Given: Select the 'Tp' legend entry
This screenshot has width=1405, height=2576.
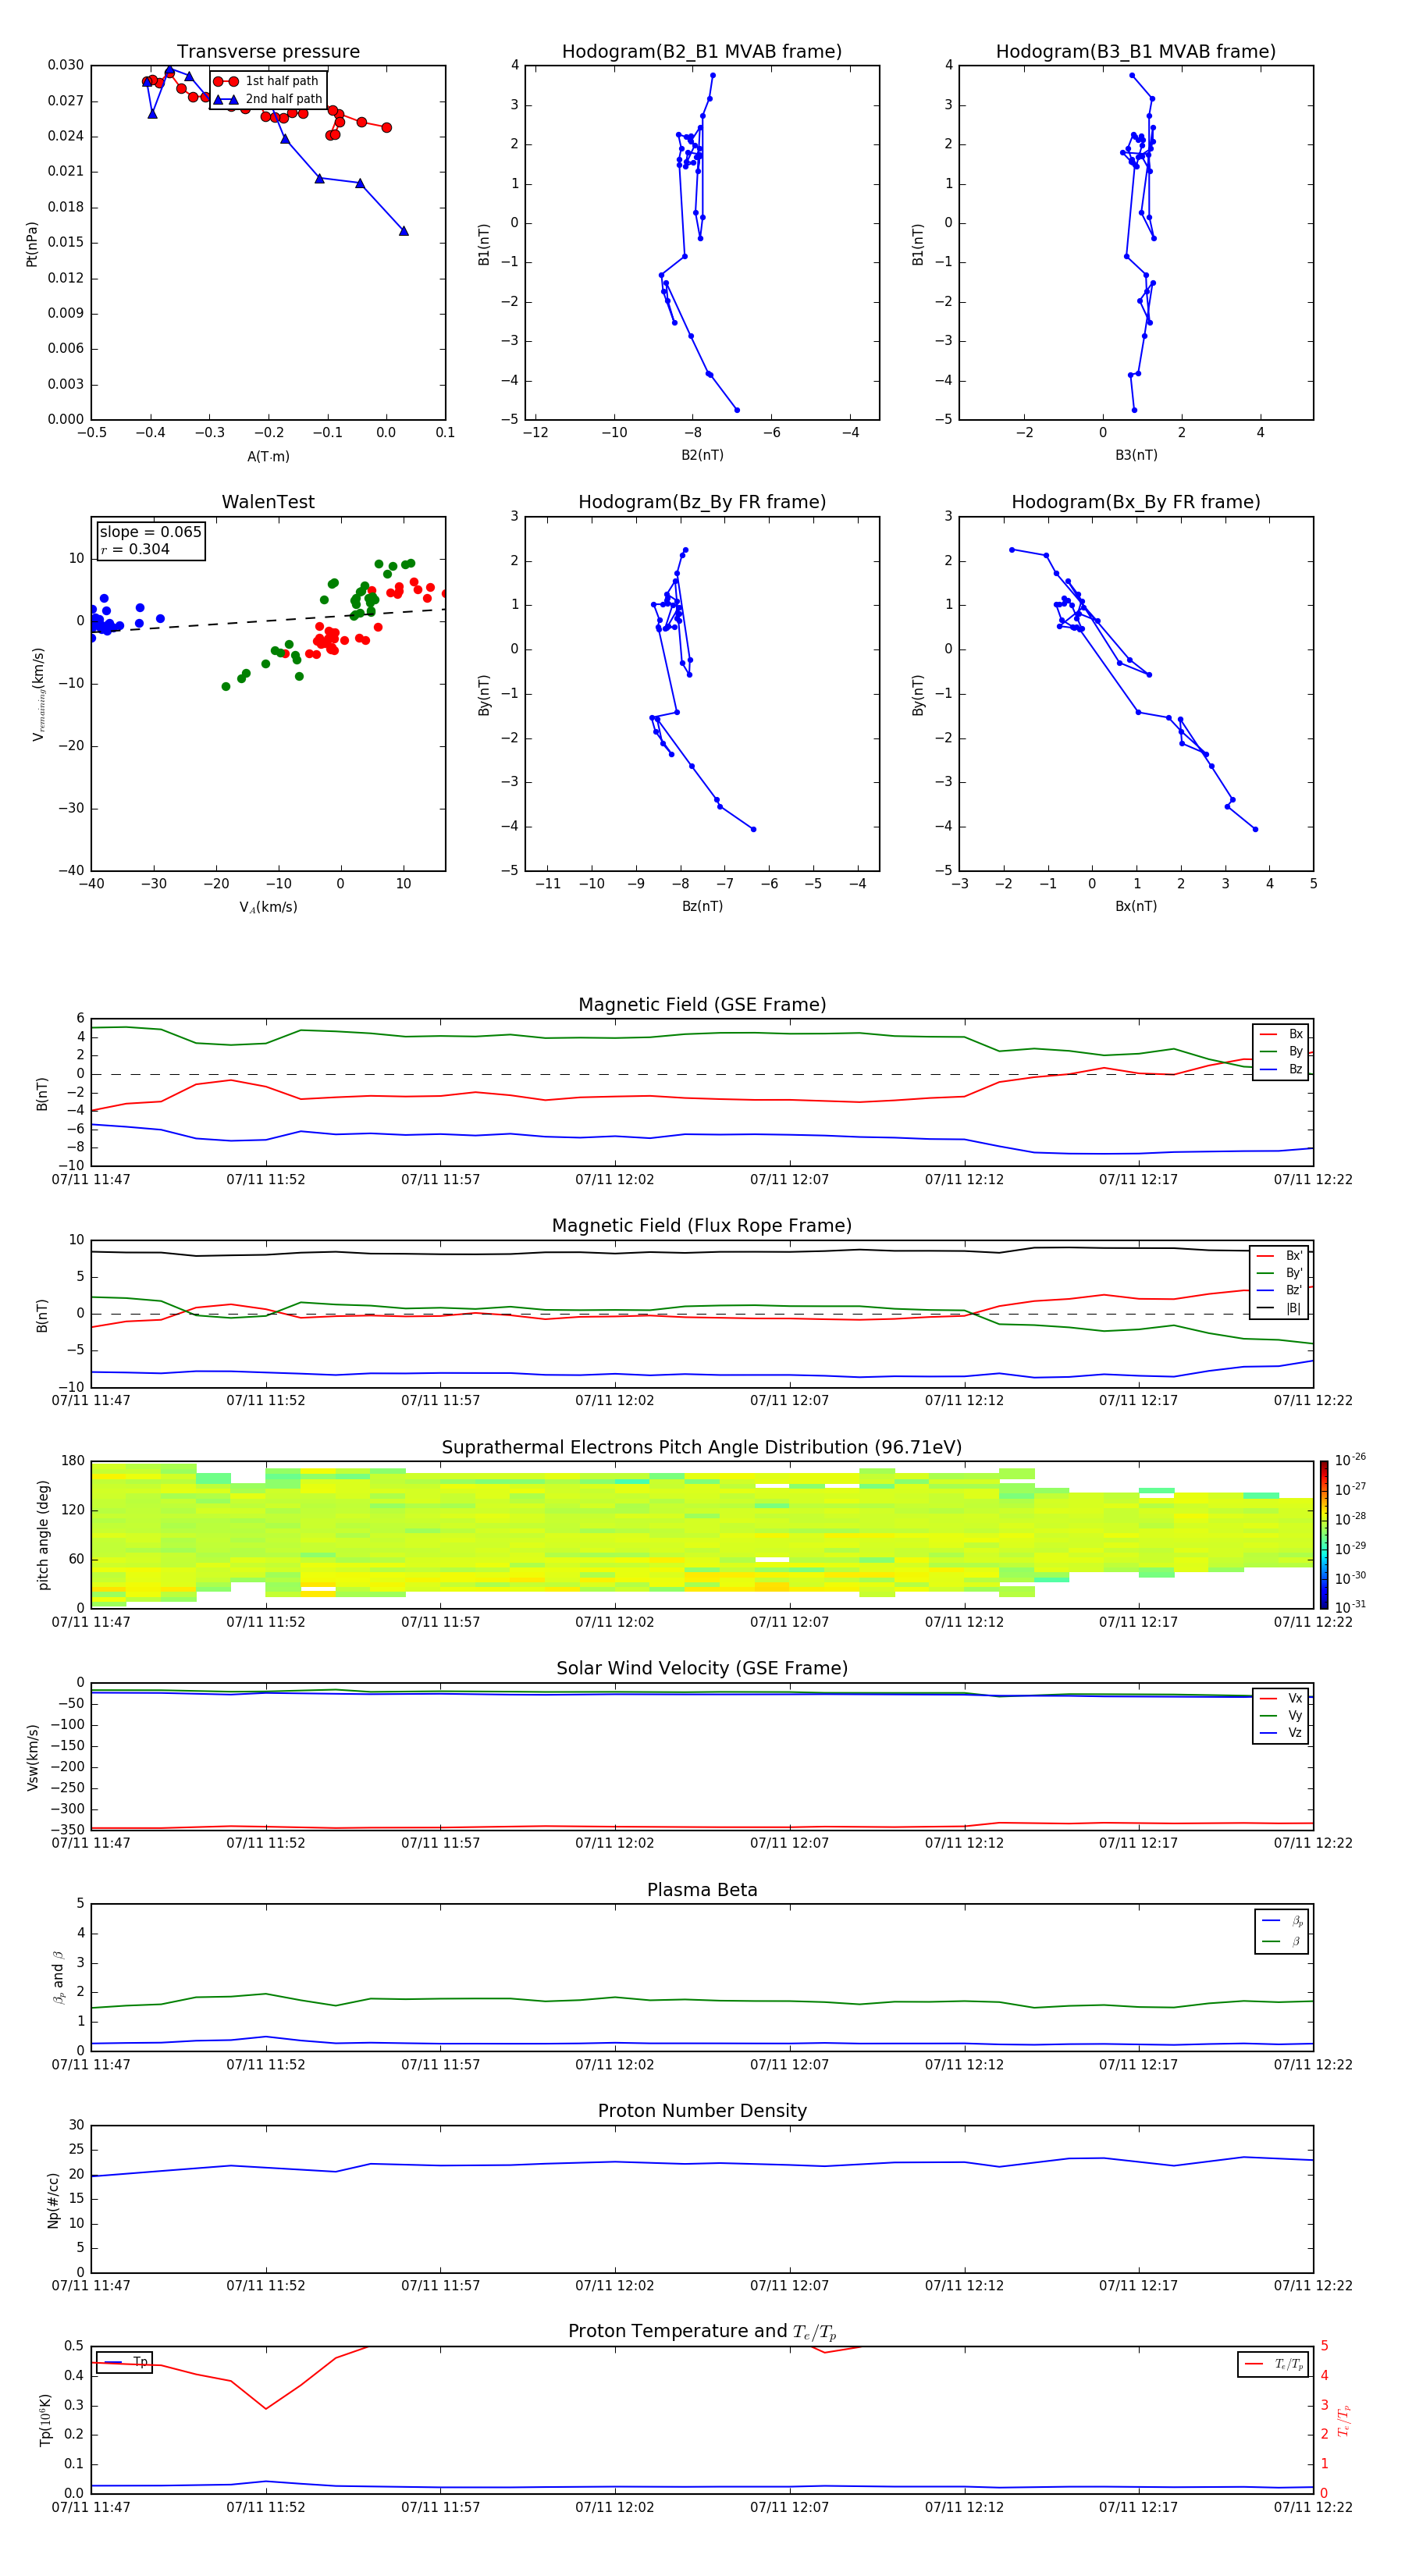Looking at the screenshot, I should (x=125, y=2362).
